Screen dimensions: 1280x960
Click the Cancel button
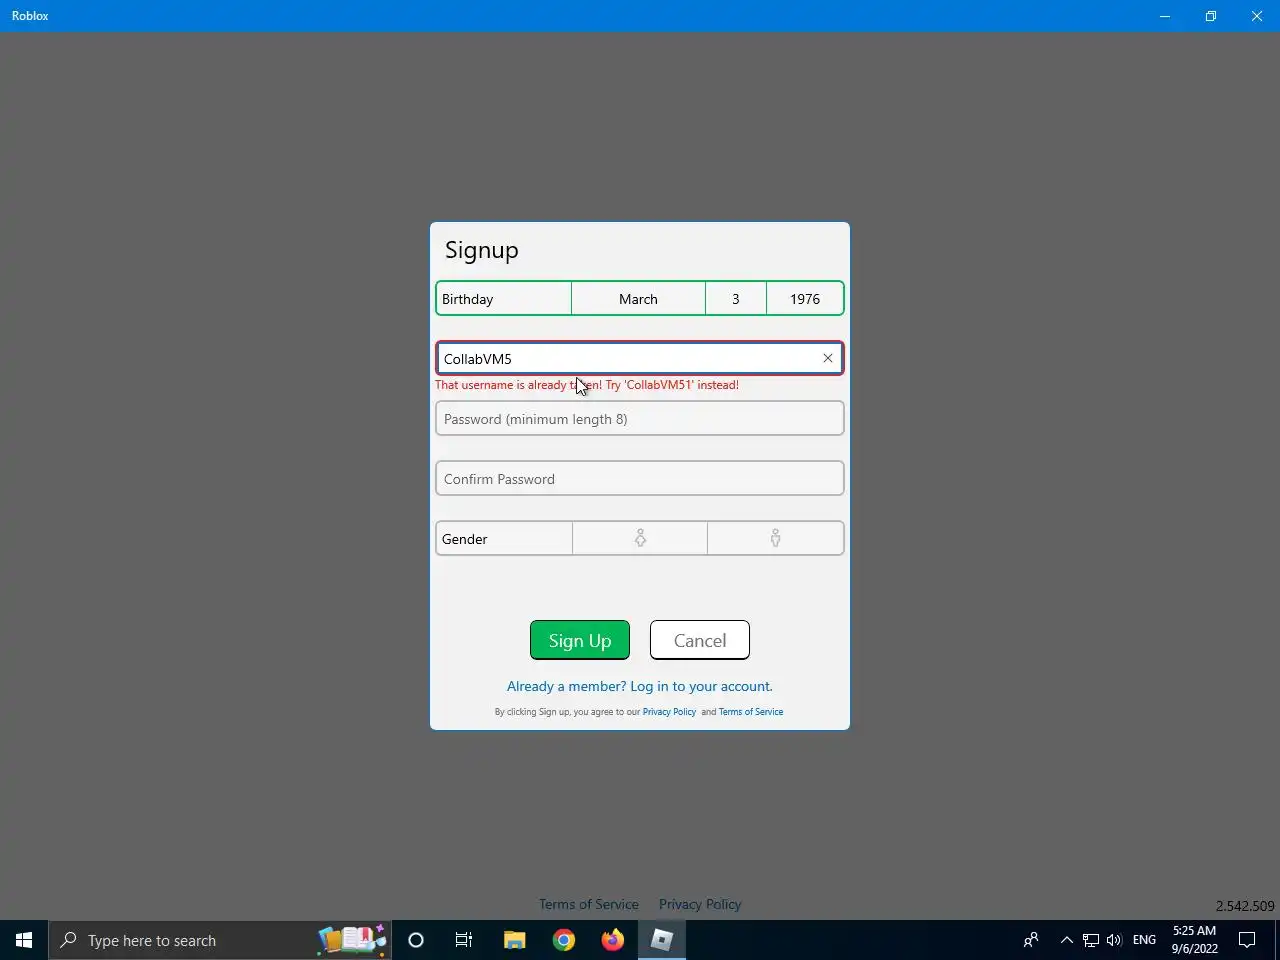pyautogui.click(x=700, y=640)
